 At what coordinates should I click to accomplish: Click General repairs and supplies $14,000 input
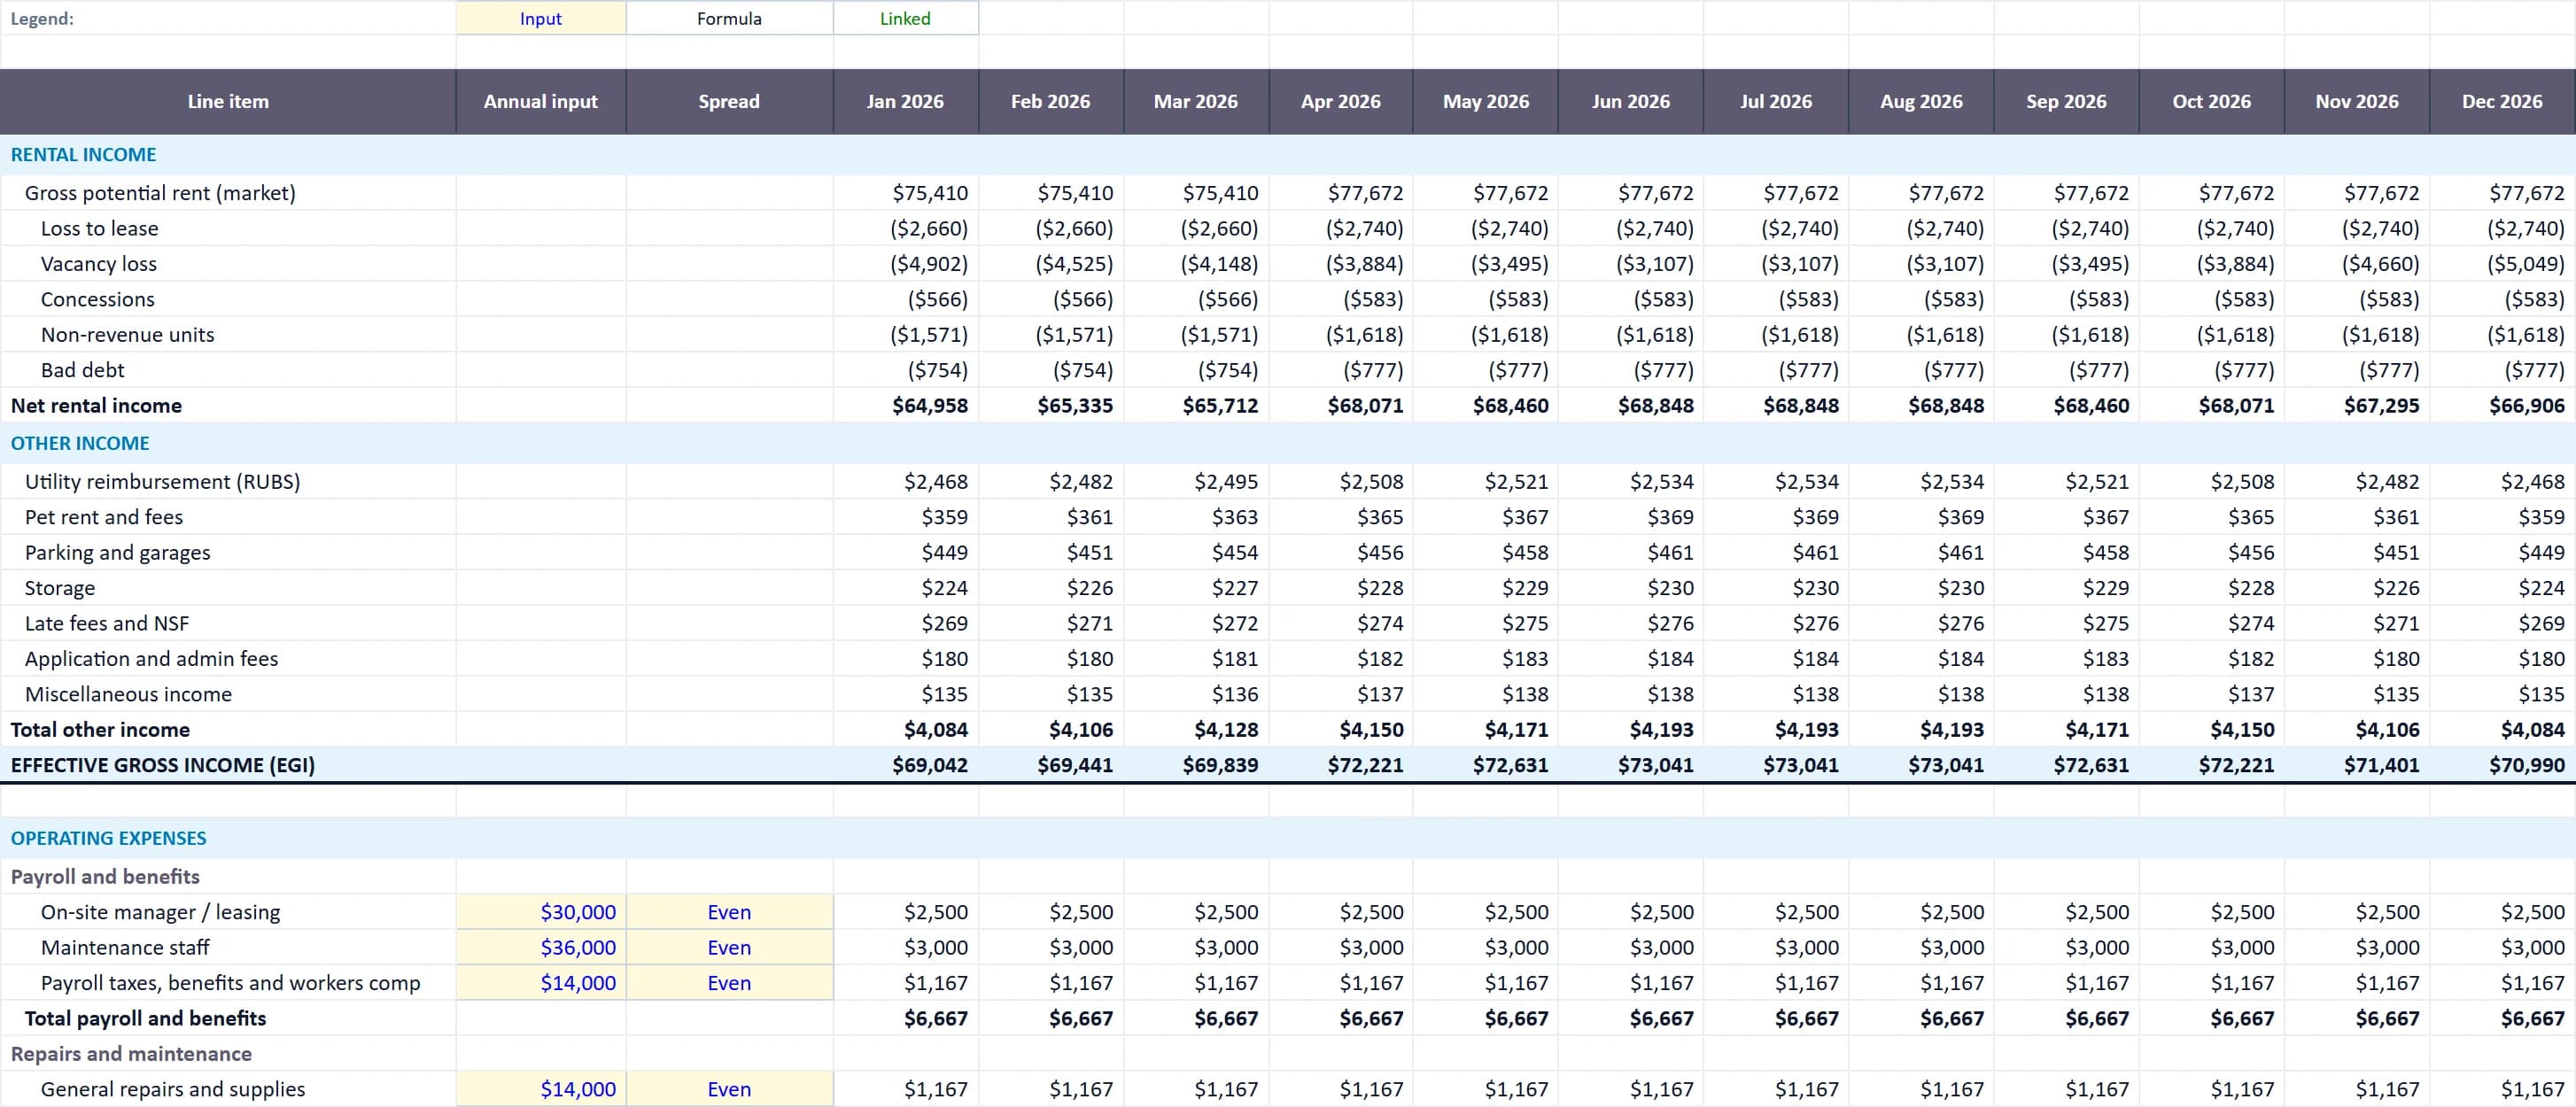tap(541, 1089)
